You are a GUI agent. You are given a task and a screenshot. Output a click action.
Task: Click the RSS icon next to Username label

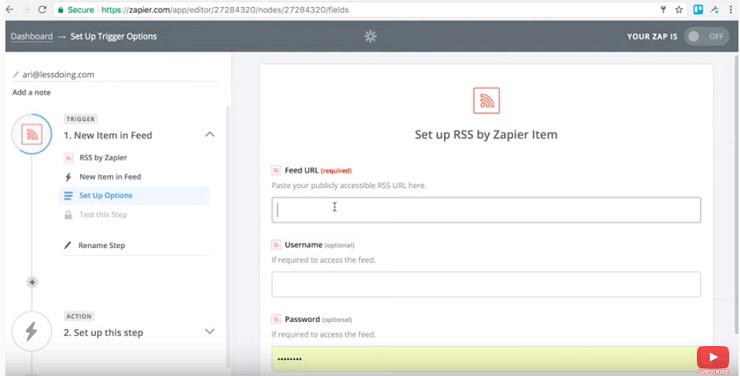pyautogui.click(x=276, y=245)
